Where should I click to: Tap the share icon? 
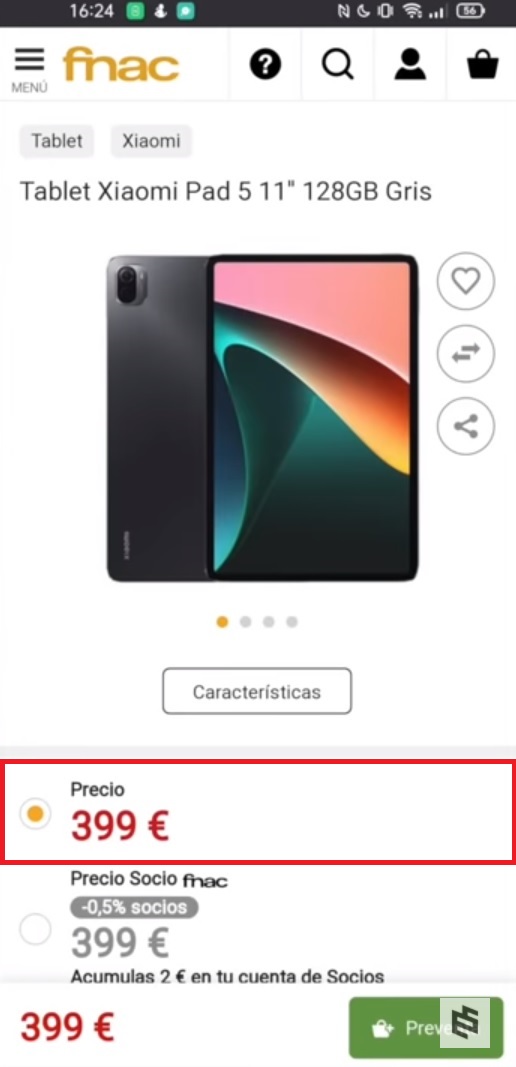point(466,426)
